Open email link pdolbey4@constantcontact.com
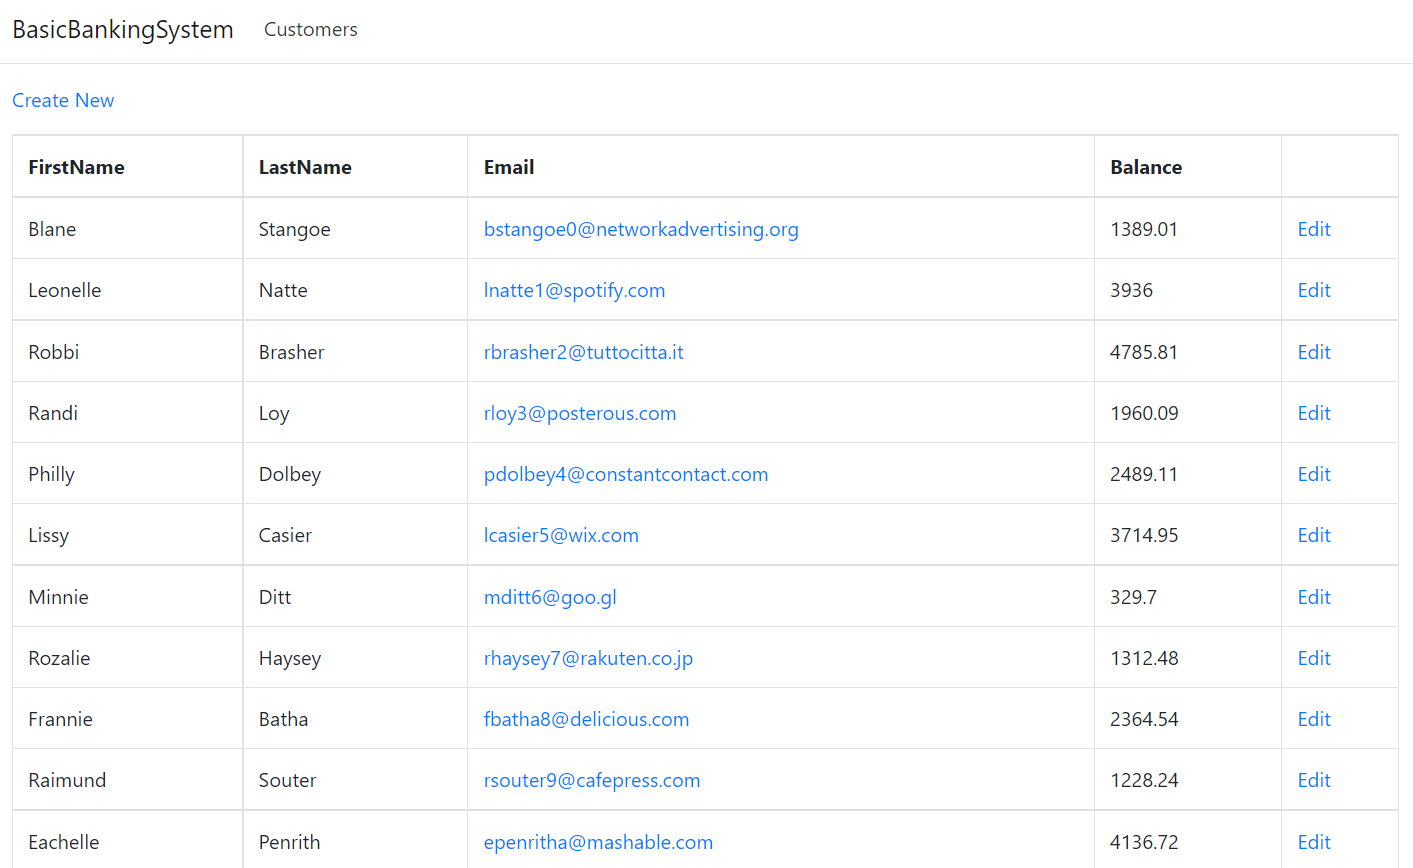The width and height of the screenshot is (1413, 868). pos(626,474)
